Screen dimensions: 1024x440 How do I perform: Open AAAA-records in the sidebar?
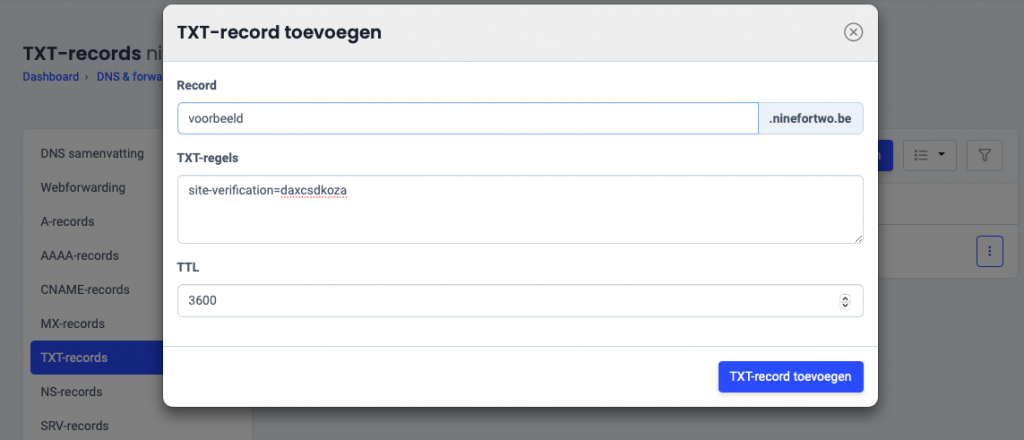click(x=79, y=256)
